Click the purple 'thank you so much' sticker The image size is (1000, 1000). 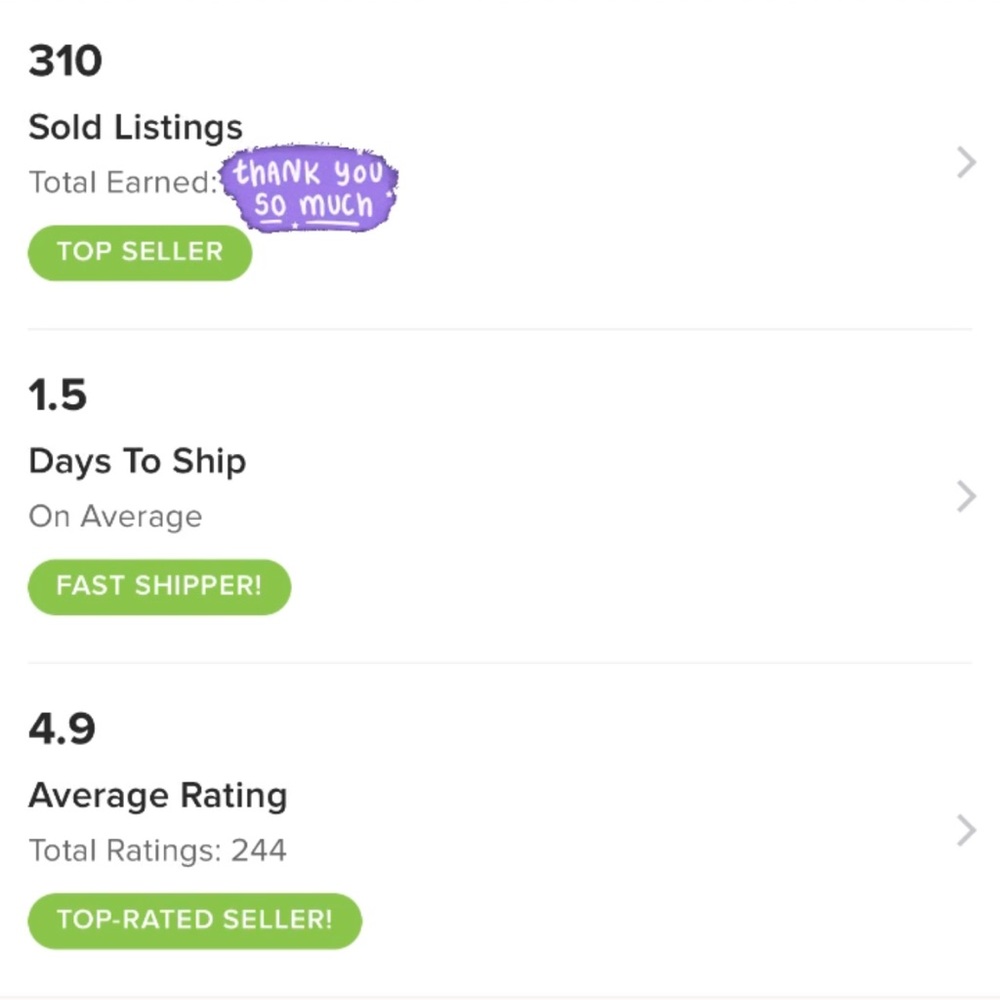[309, 188]
